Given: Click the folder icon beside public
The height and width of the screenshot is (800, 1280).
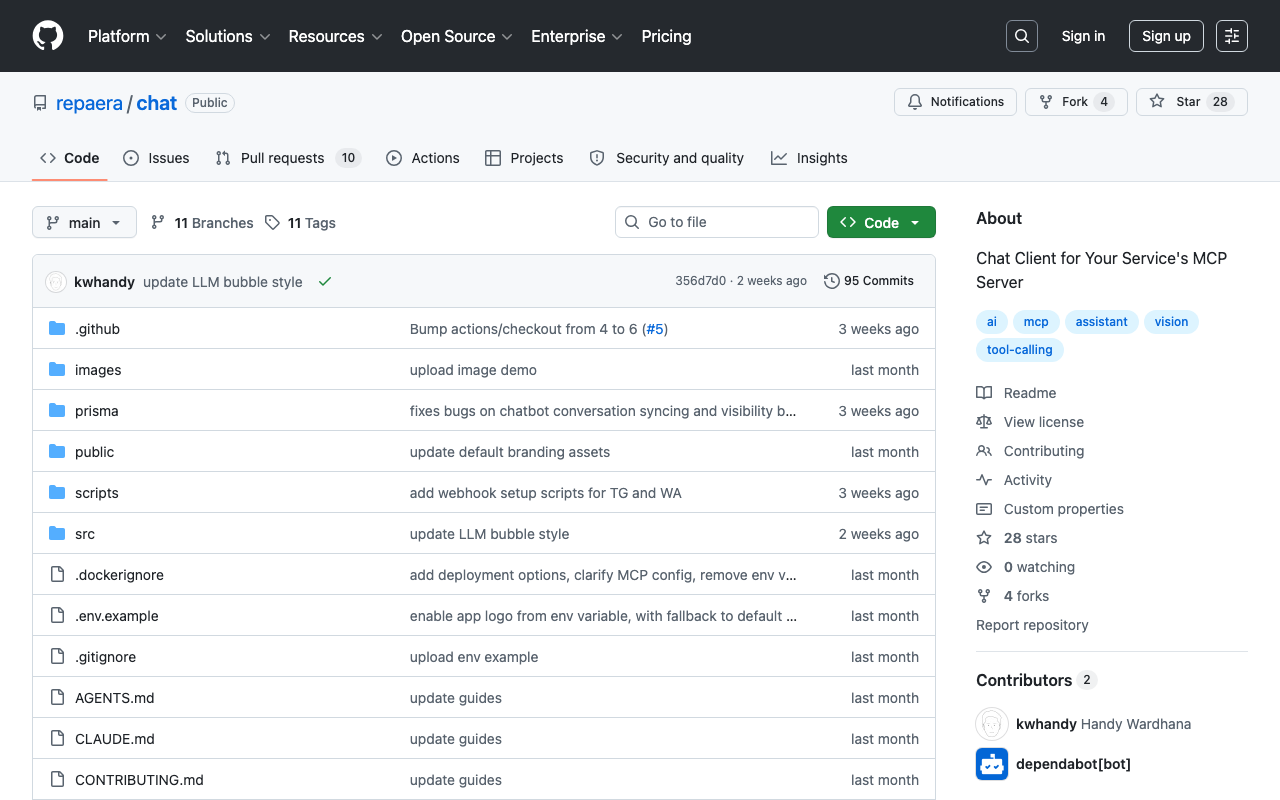Looking at the screenshot, I should click(57, 452).
